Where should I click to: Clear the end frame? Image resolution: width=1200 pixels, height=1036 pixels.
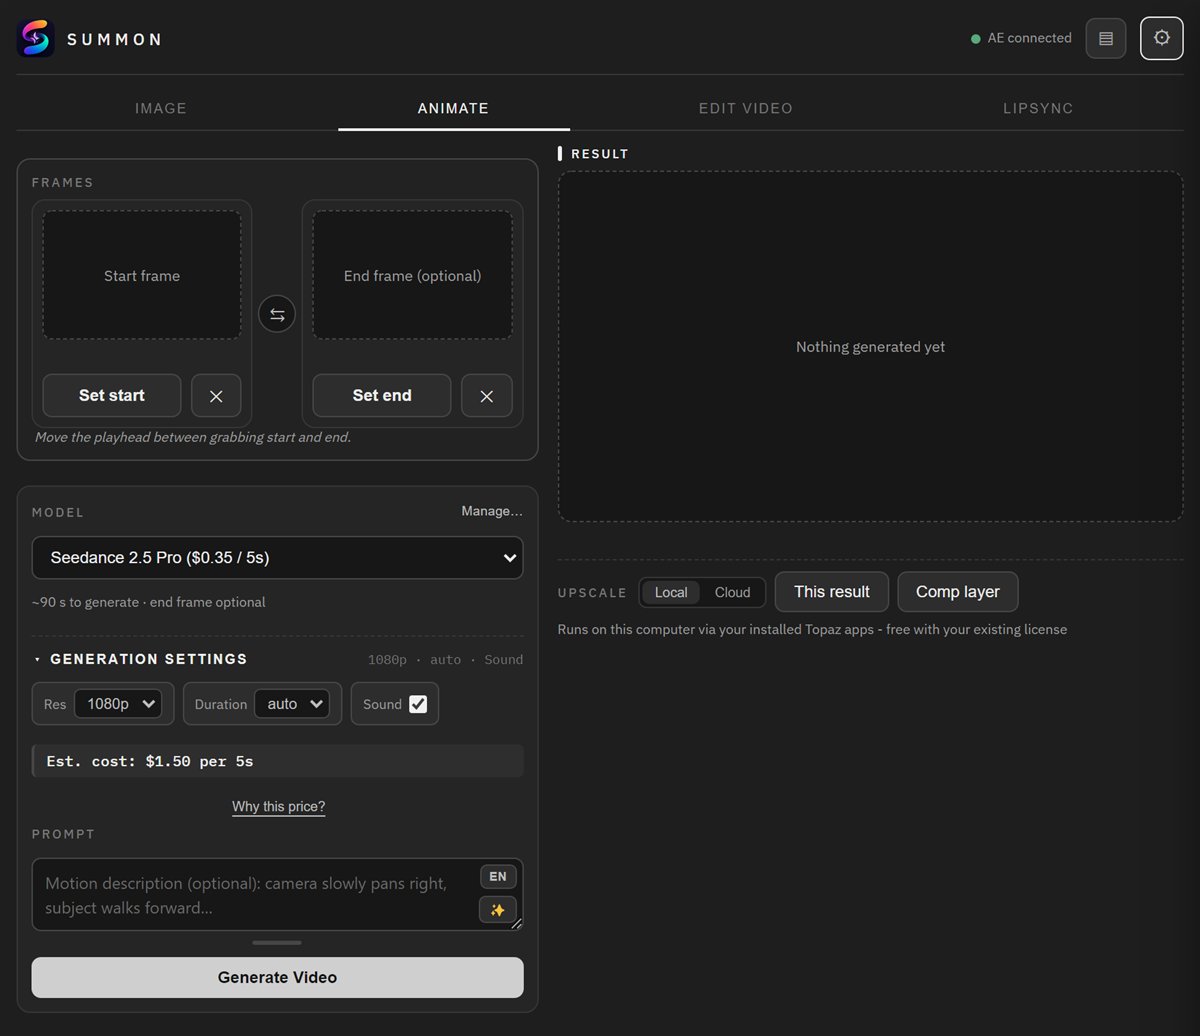click(487, 396)
